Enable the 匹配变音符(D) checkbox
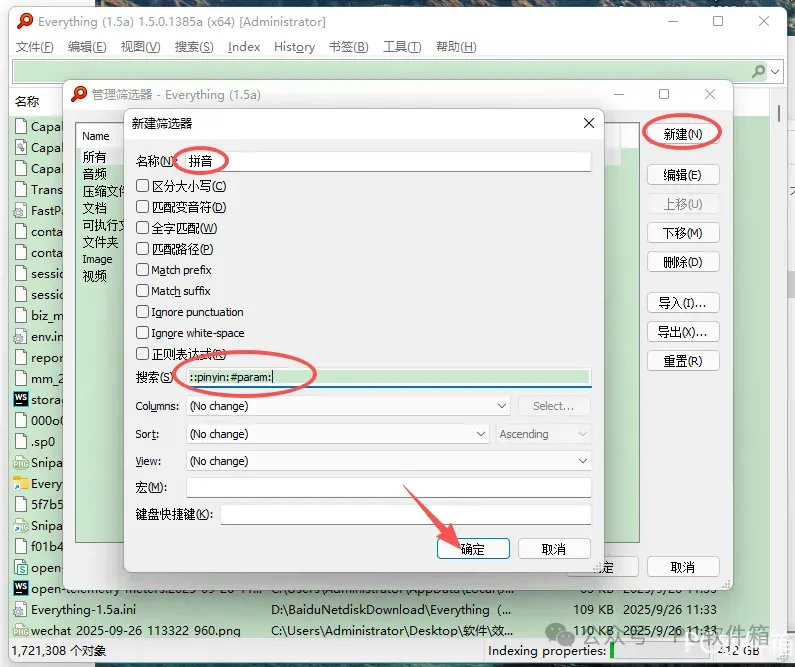795x667 pixels. [142, 207]
